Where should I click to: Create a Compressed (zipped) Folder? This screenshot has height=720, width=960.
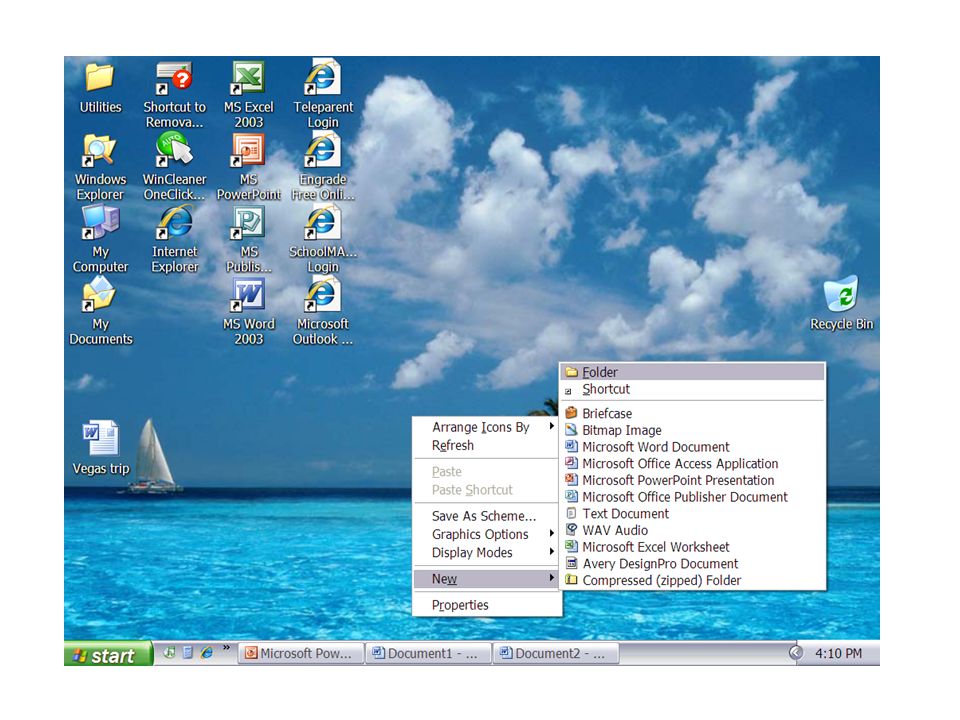[692, 580]
